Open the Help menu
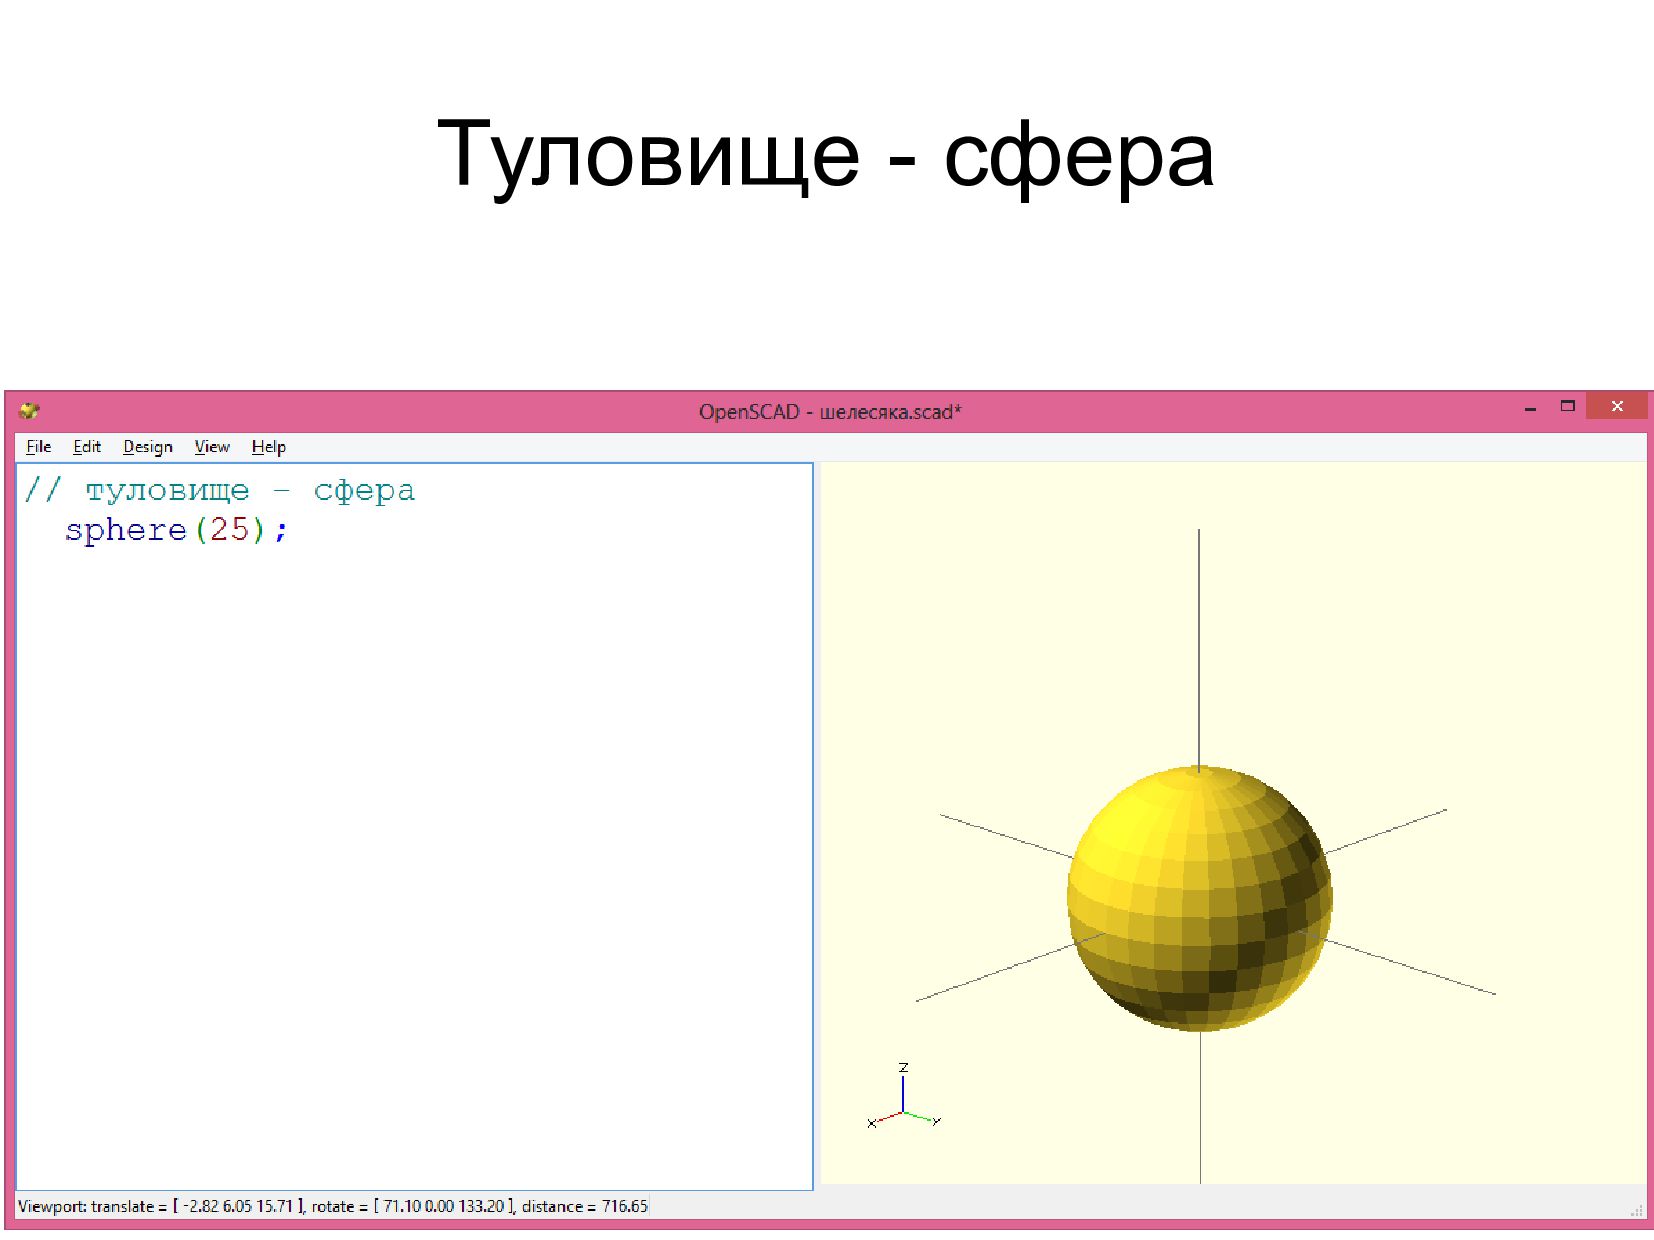Viewport: 1654px width, 1240px height. coord(269,446)
